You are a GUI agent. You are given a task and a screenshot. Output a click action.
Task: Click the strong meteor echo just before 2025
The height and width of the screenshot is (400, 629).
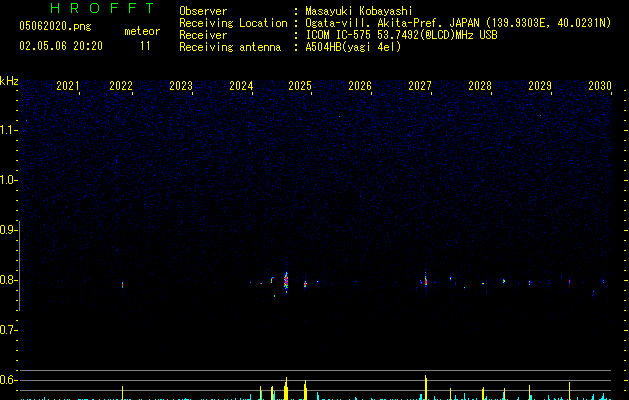[x=286, y=281]
